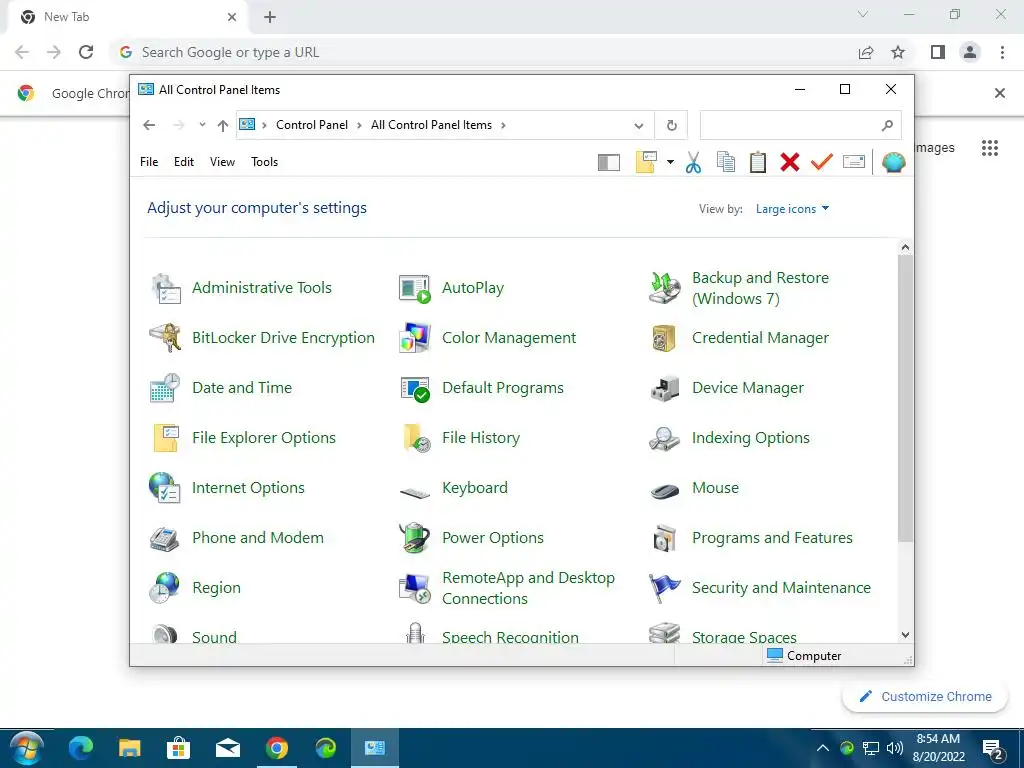Open the Mail app in the taskbar
The height and width of the screenshot is (768, 1024).
pyautogui.click(x=227, y=748)
